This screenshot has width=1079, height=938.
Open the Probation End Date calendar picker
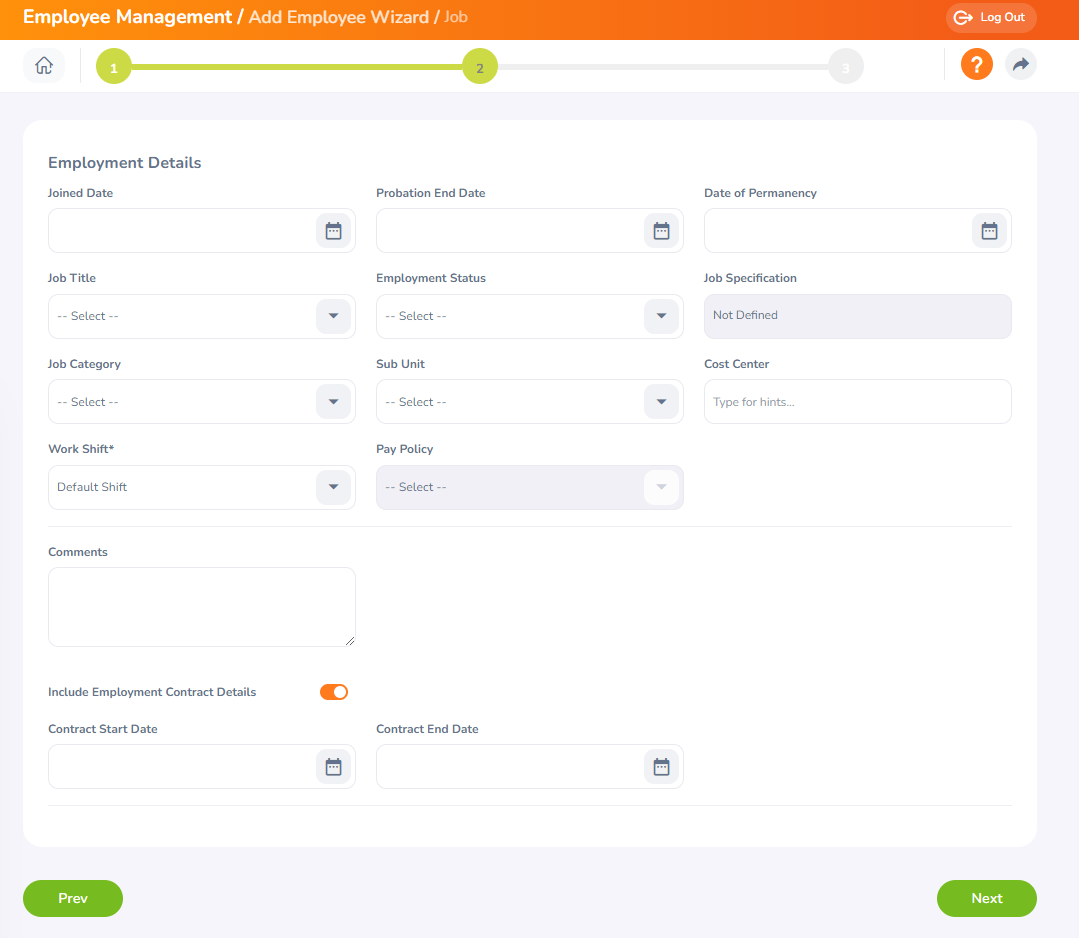point(661,230)
